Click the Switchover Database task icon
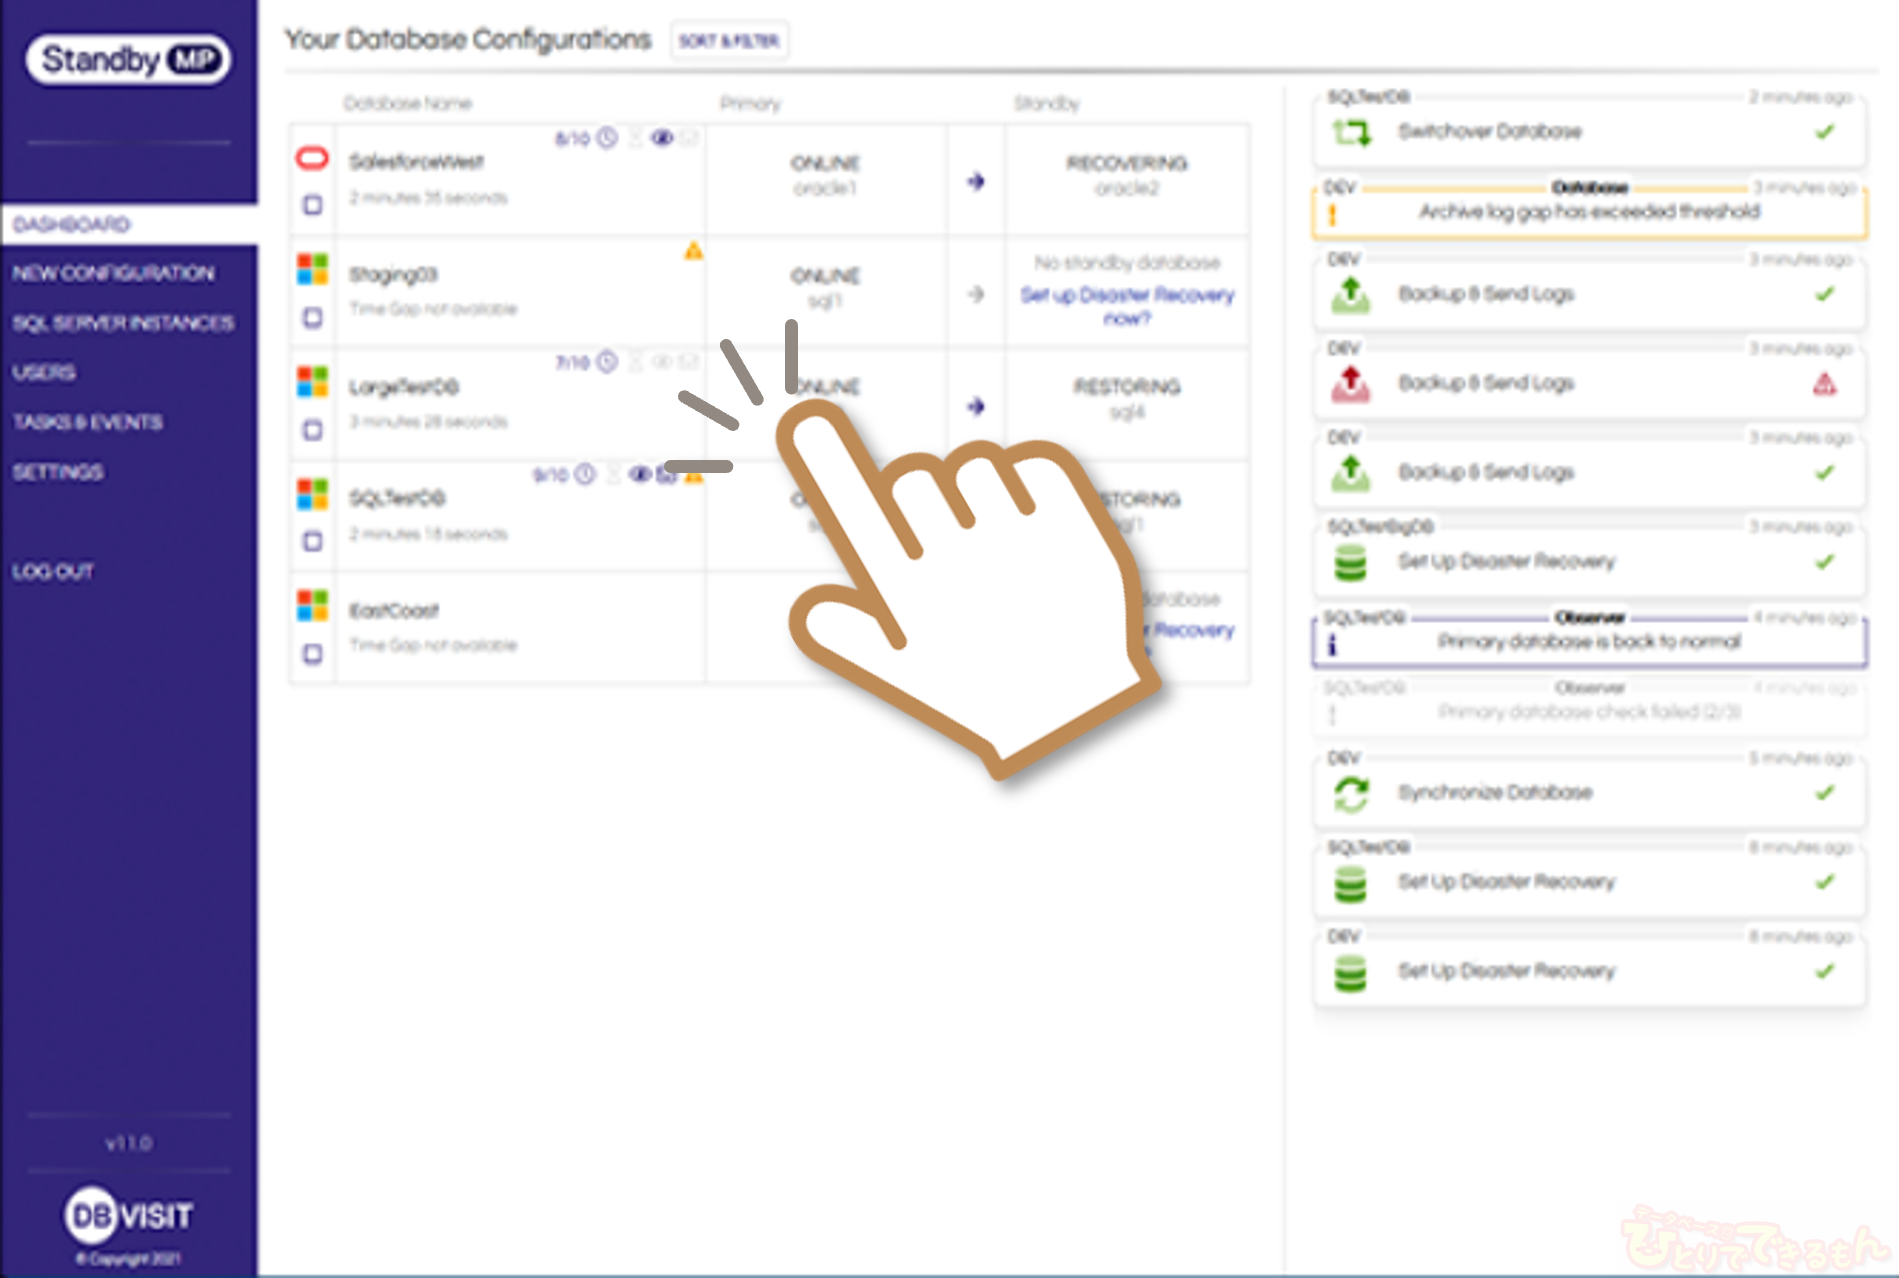1899x1278 pixels. [x=1351, y=132]
